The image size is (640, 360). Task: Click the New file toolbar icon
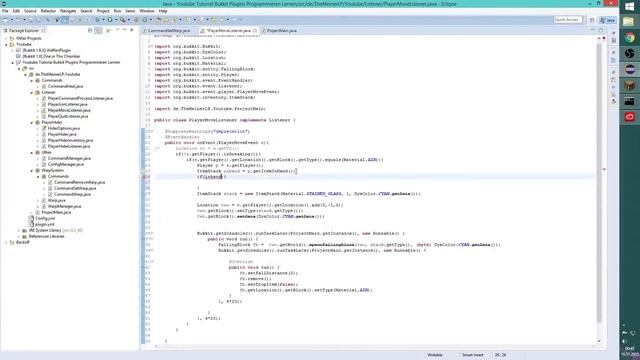5,20
